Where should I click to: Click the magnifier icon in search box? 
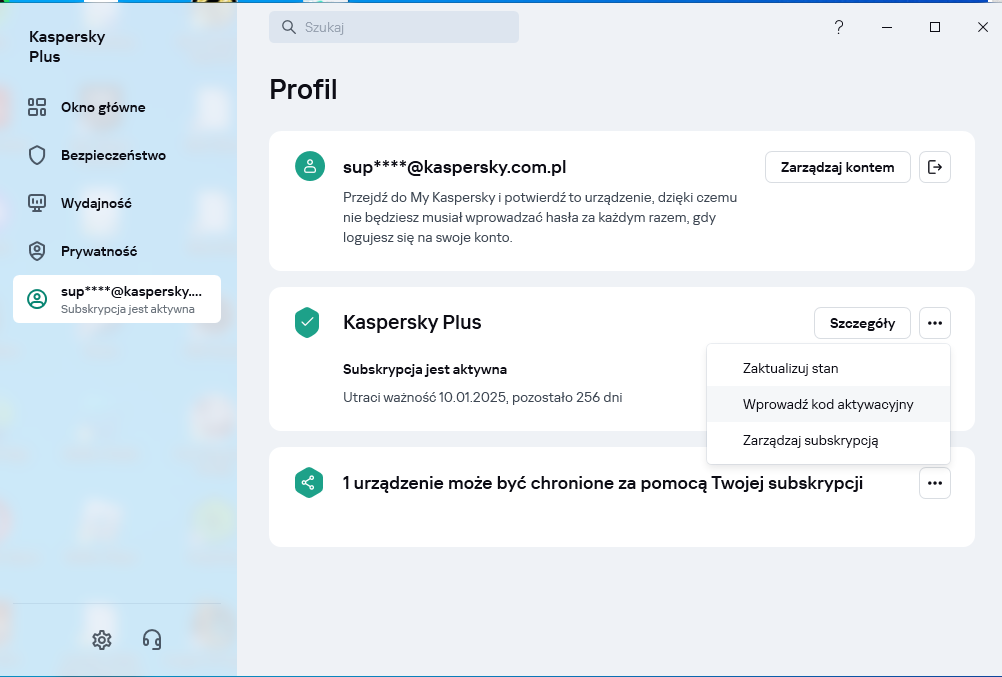coord(289,28)
